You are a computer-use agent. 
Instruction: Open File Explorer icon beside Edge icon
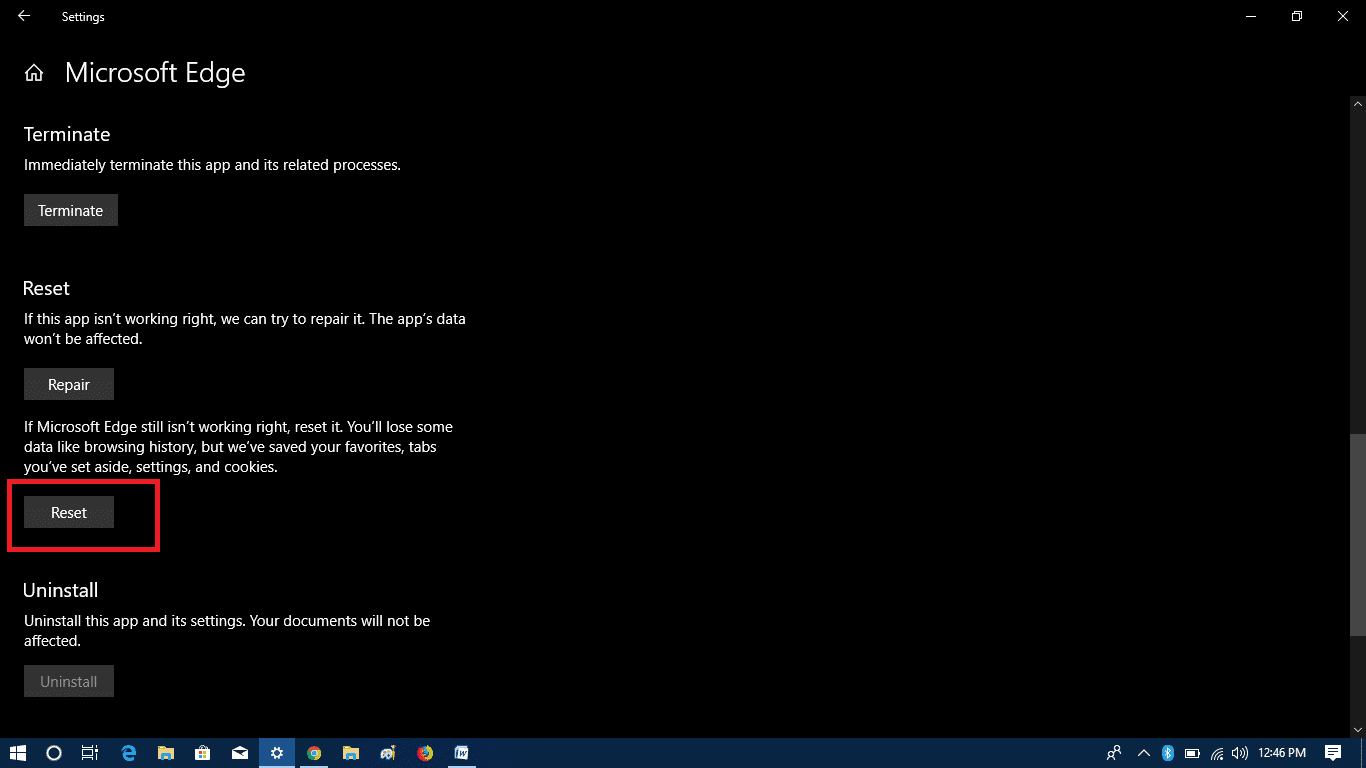click(166, 753)
